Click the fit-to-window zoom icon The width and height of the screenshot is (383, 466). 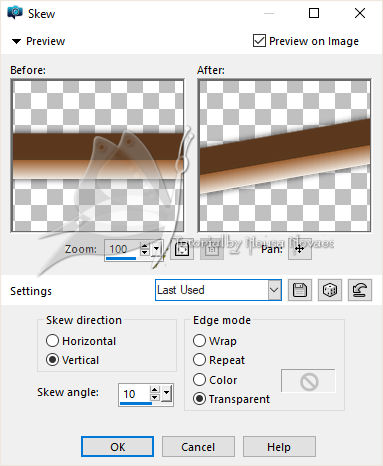182,249
